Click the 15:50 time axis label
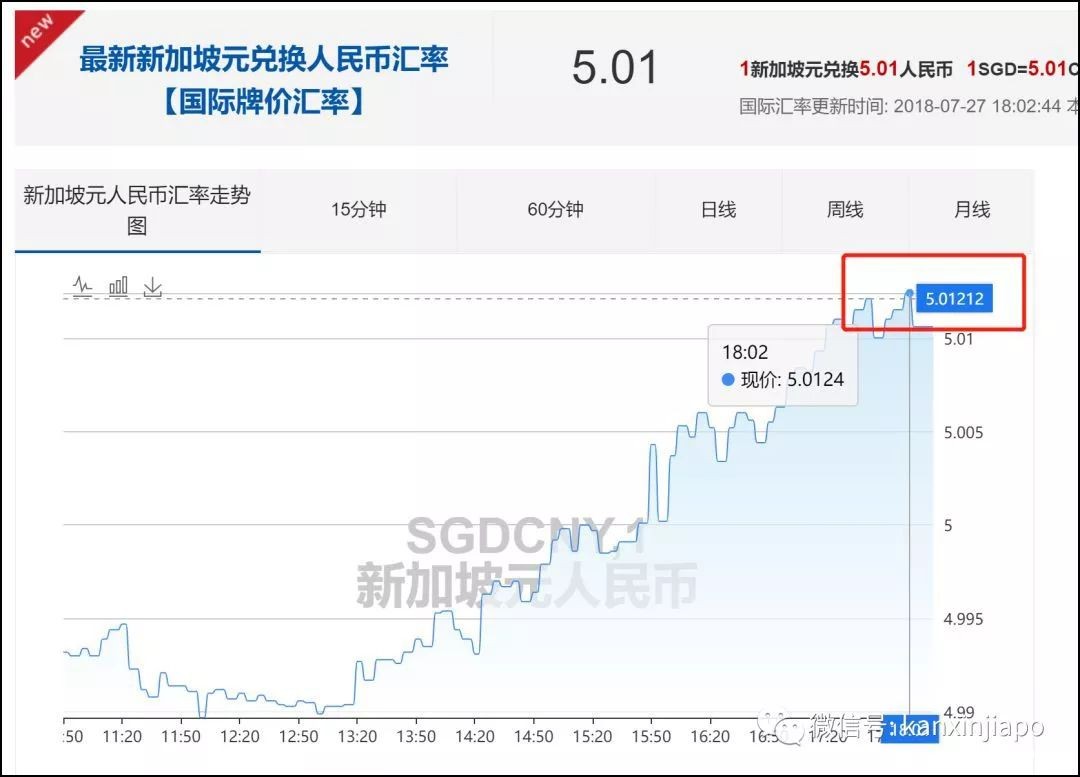 650,736
